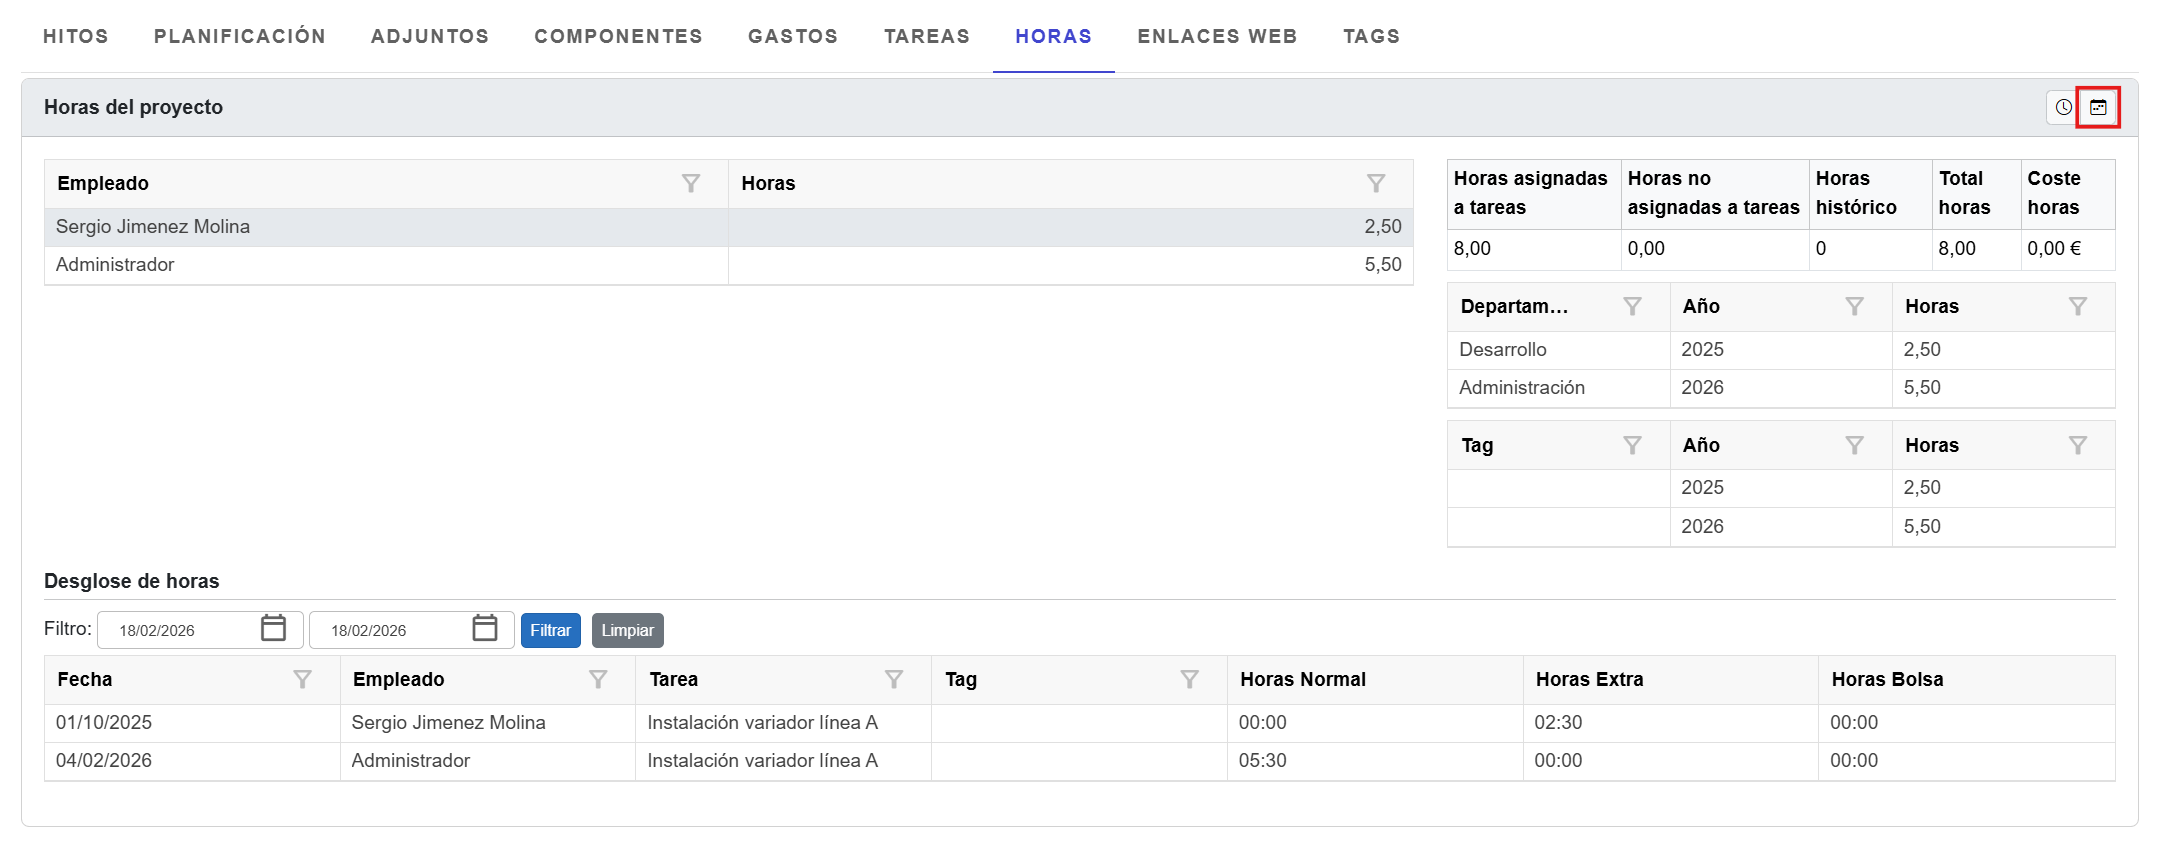
Task: Open the Gastos tab
Action: pos(792,37)
